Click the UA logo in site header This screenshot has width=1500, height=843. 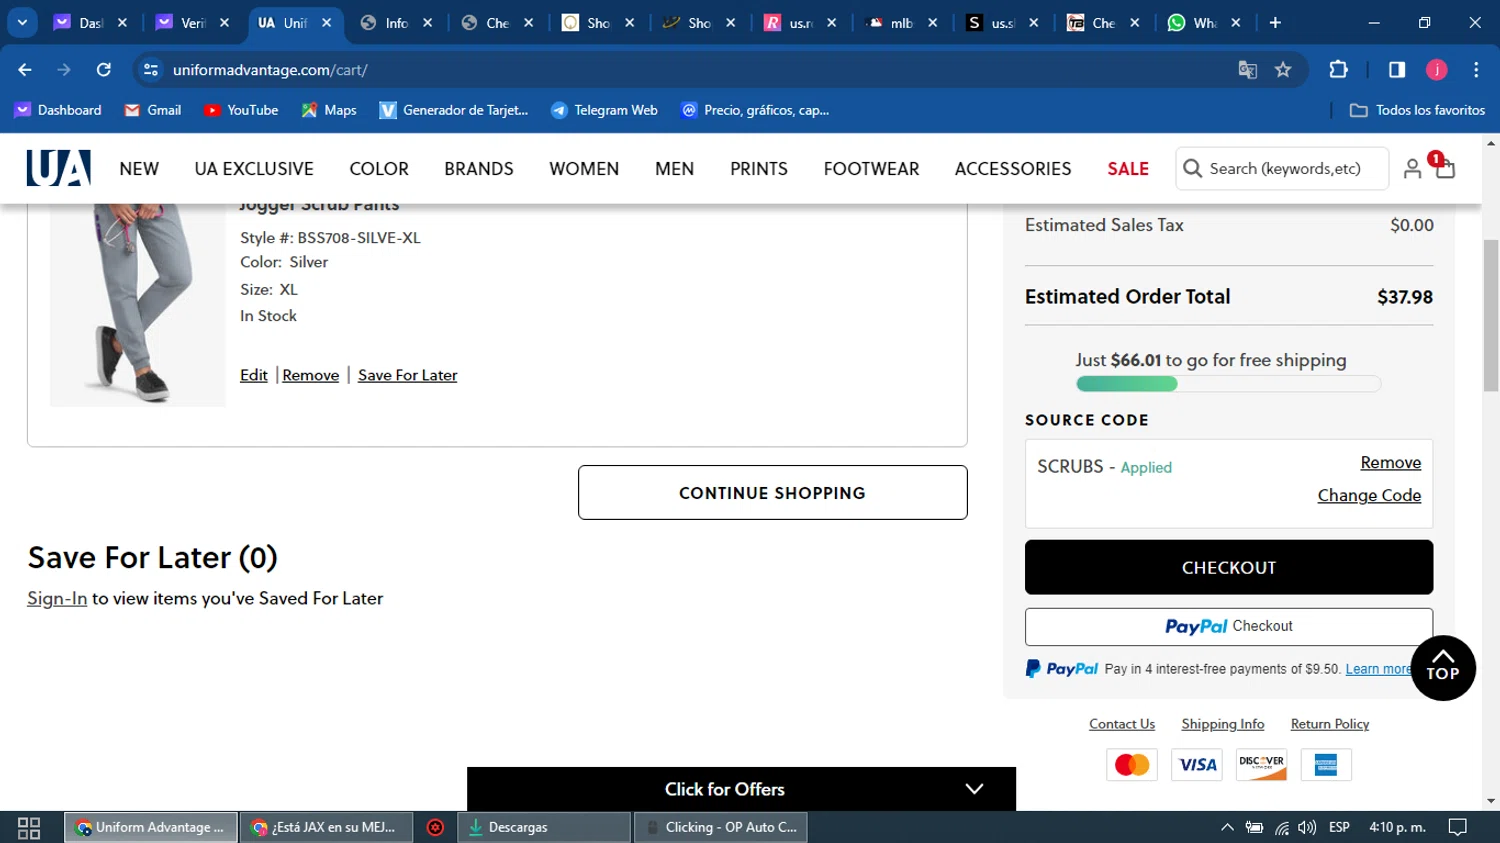[59, 168]
